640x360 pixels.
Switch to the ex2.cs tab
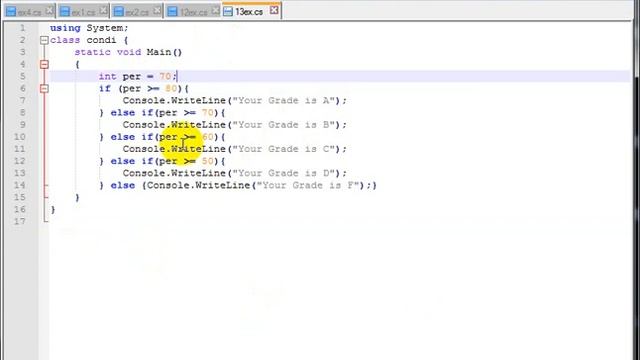tap(137, 11)
